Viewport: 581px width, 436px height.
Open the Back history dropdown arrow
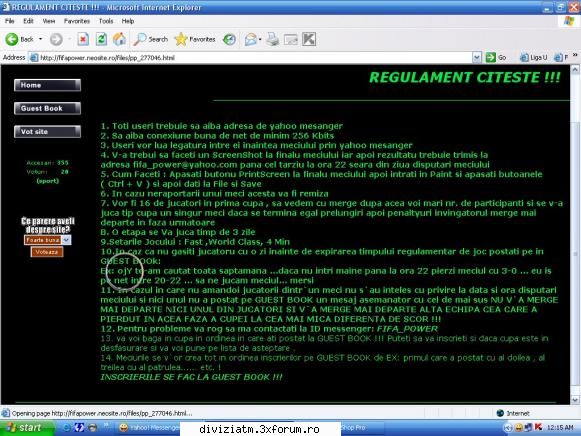point(40,39)
